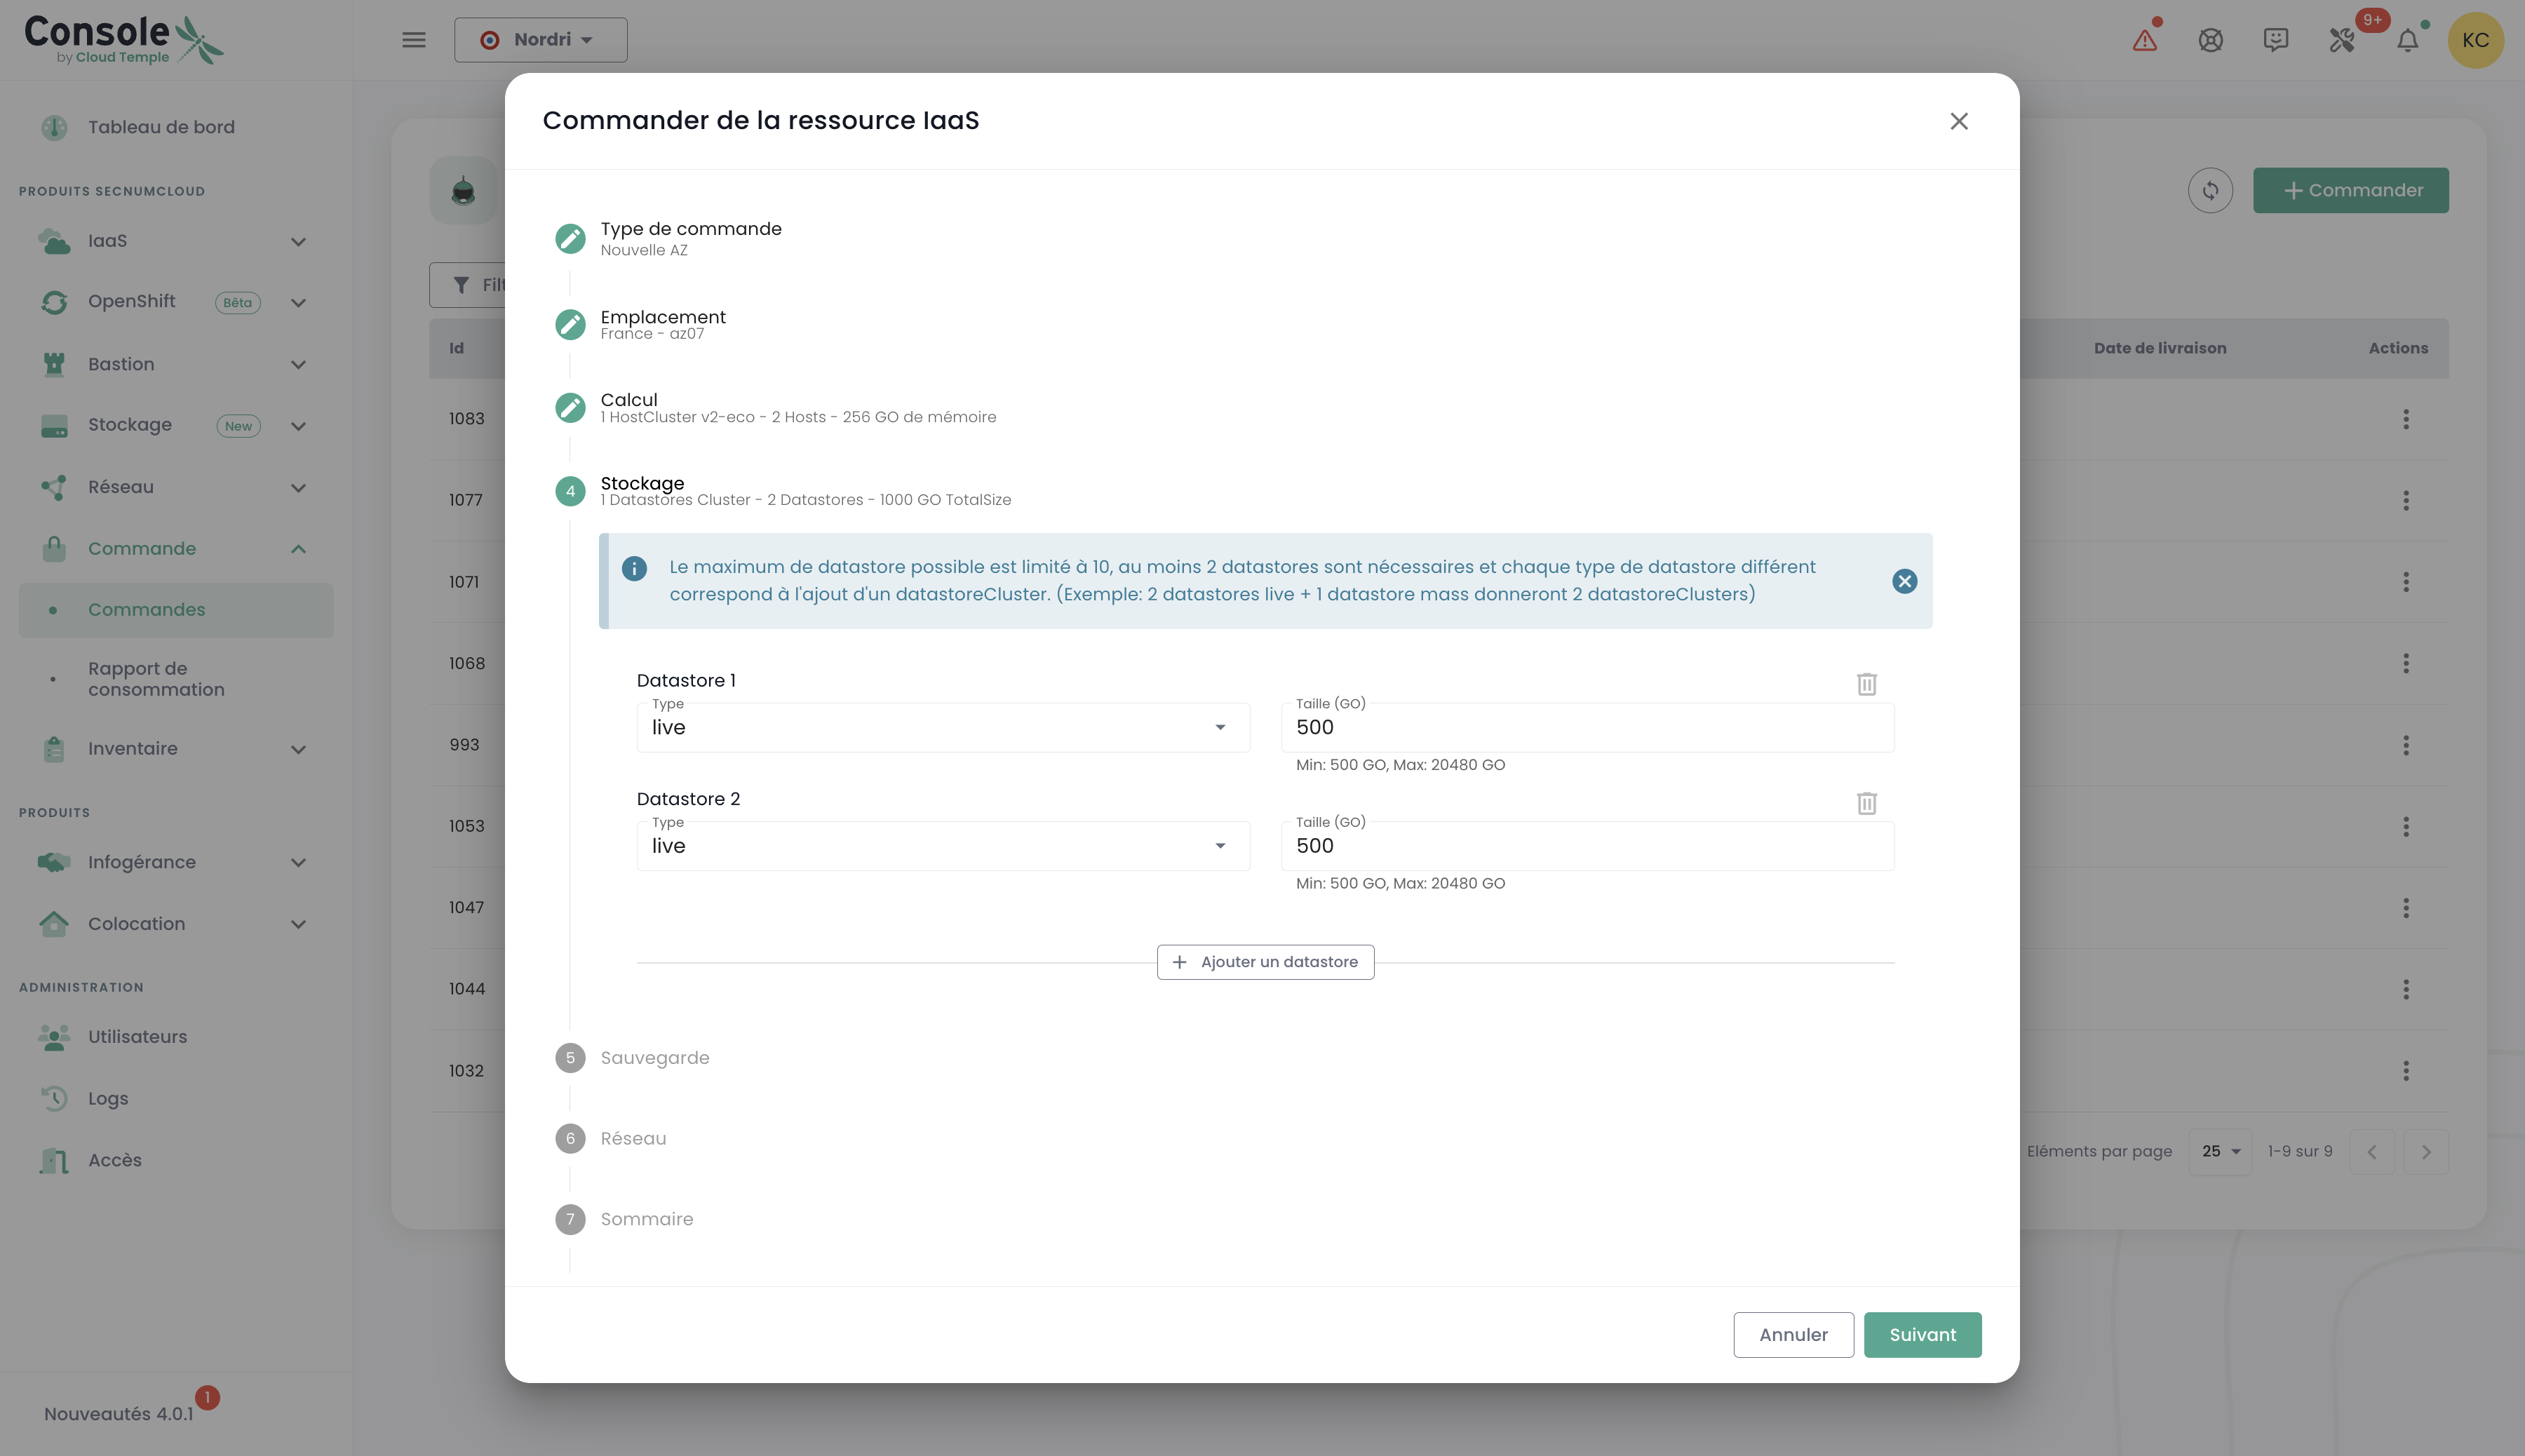Click the Suivant button
This screenshot has width=2525, height=1456.
(x=1921, y=1334)
